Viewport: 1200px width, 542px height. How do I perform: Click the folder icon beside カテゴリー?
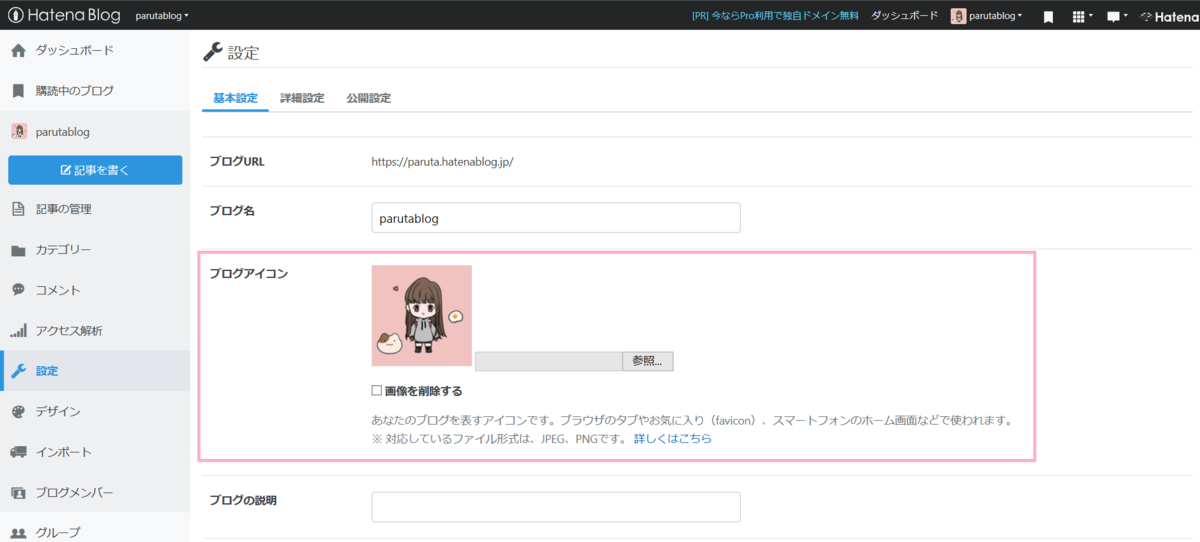point(18,250)
